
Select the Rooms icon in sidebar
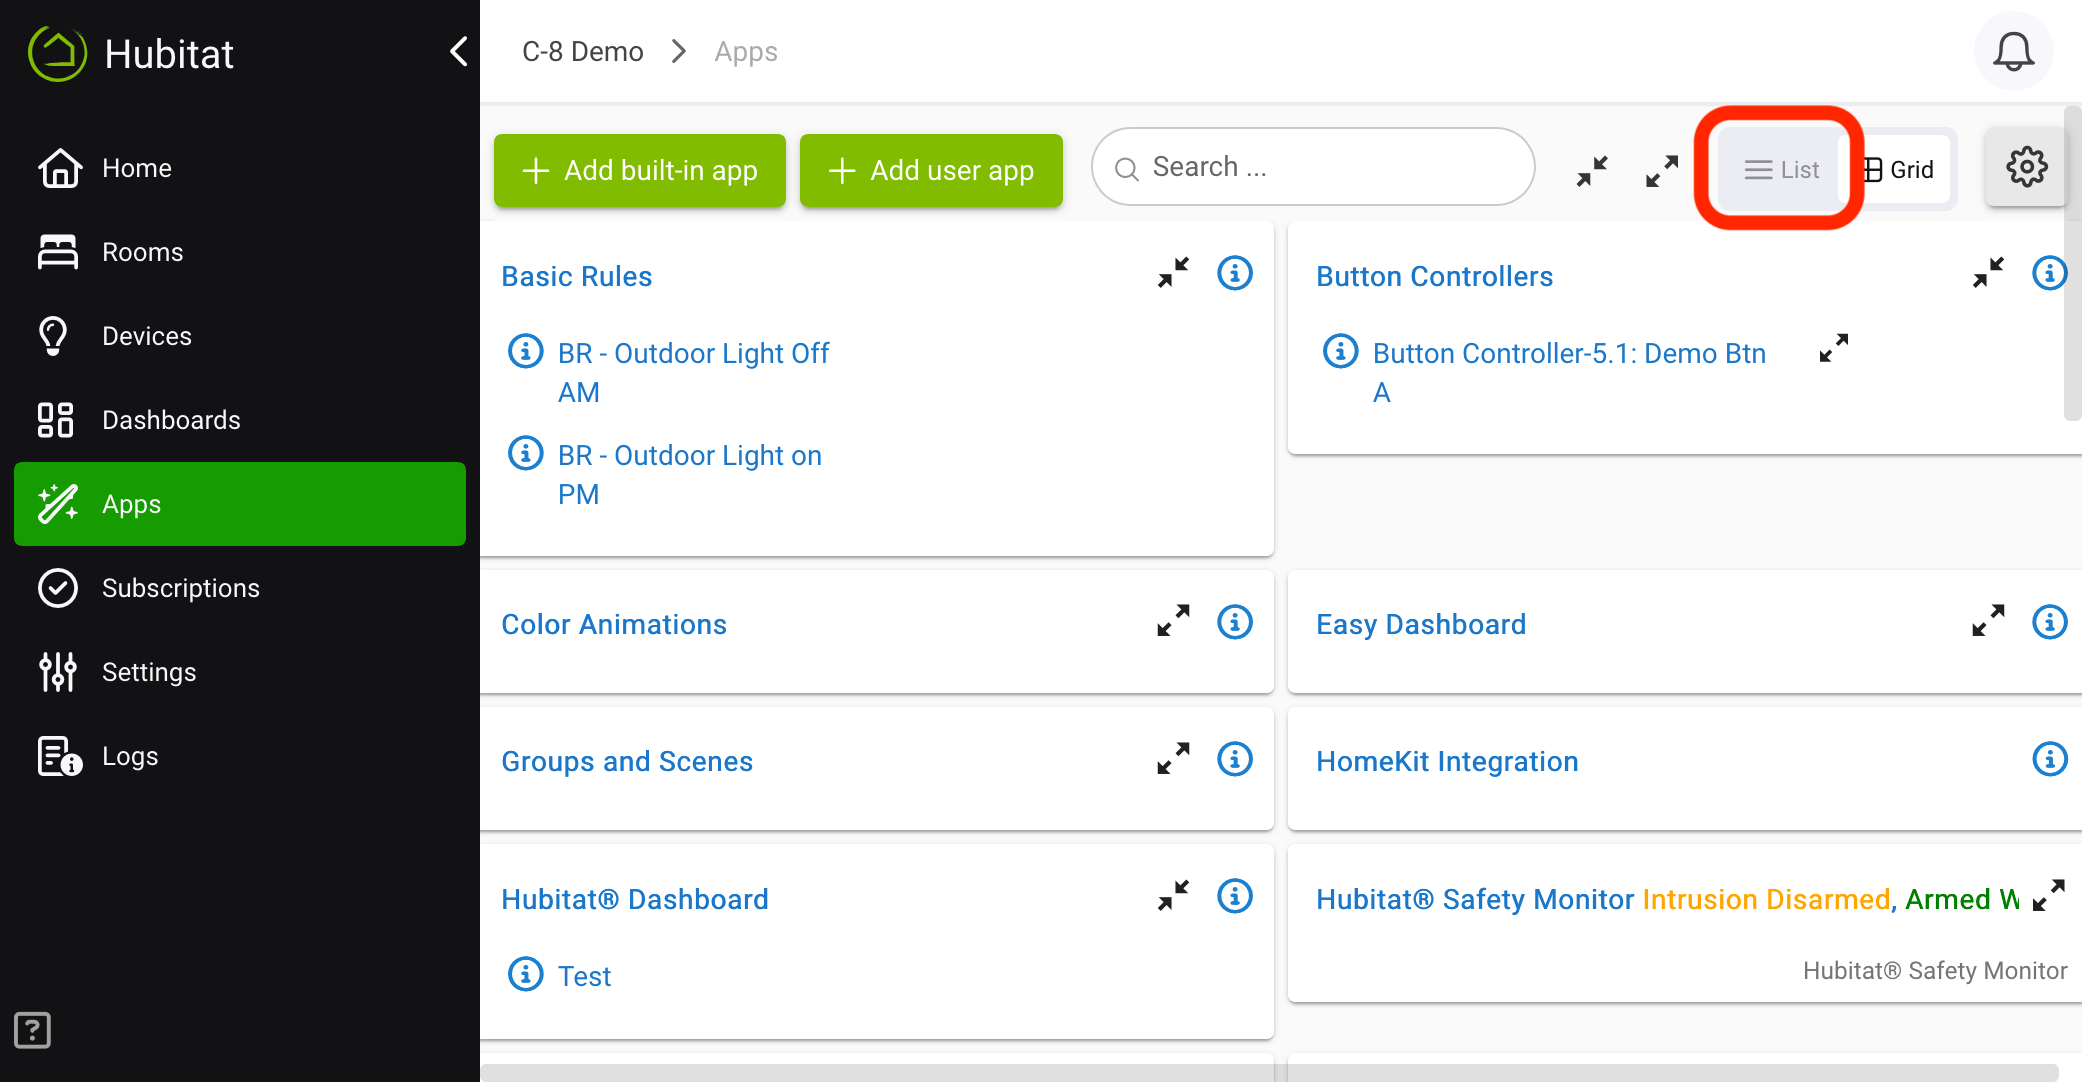(x=54, y=251)
